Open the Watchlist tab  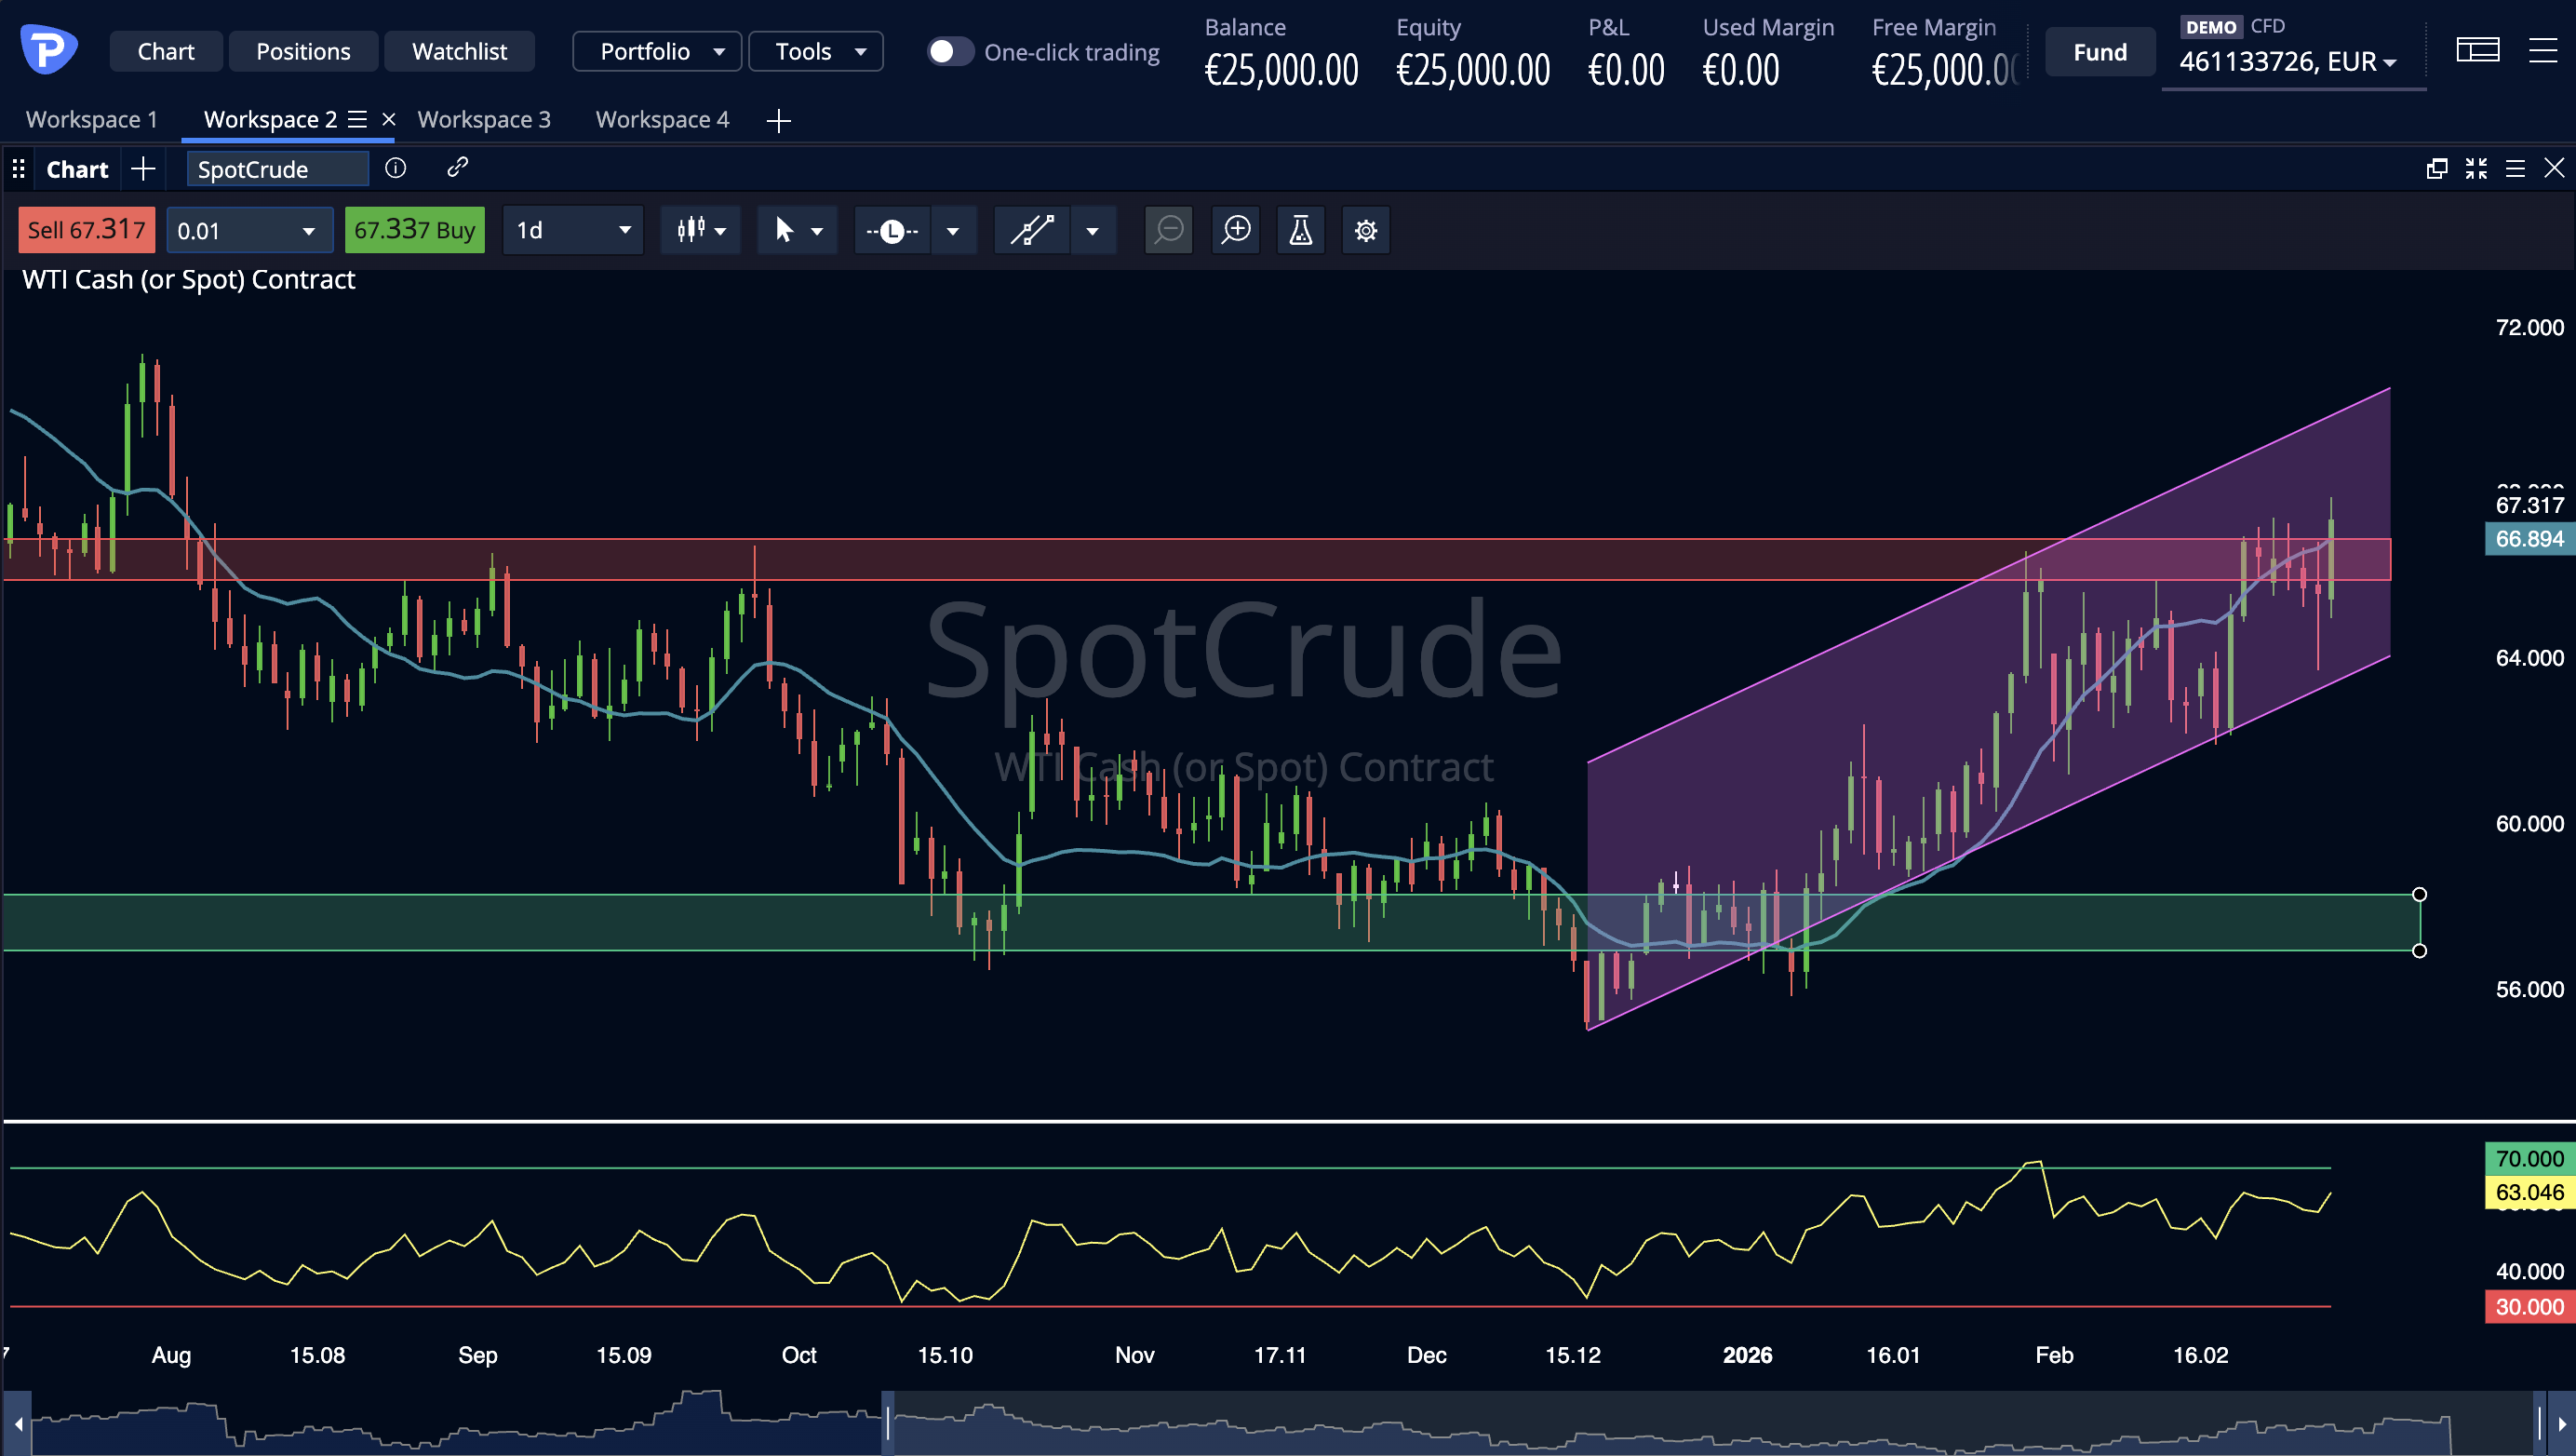[459, 51]
